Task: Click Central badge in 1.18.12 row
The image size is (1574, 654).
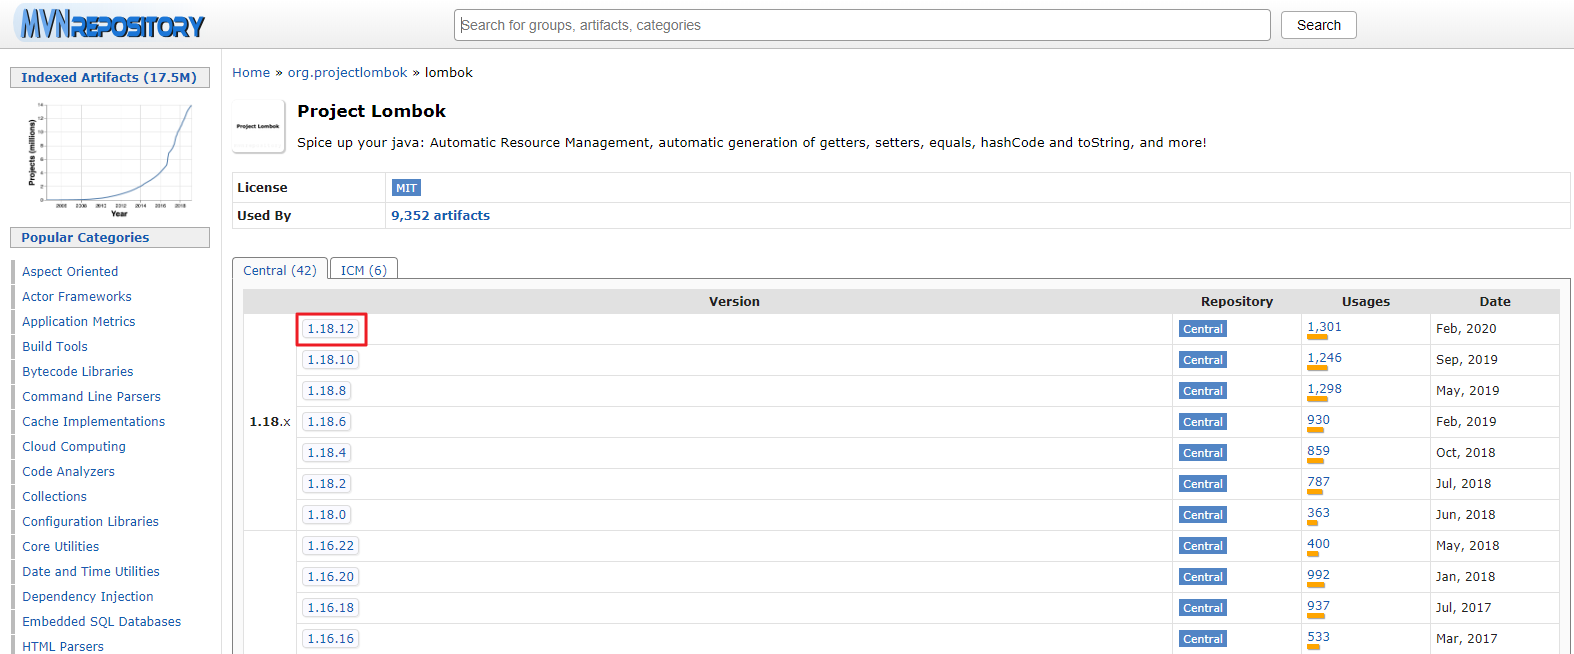Action: pos(1203,329)
